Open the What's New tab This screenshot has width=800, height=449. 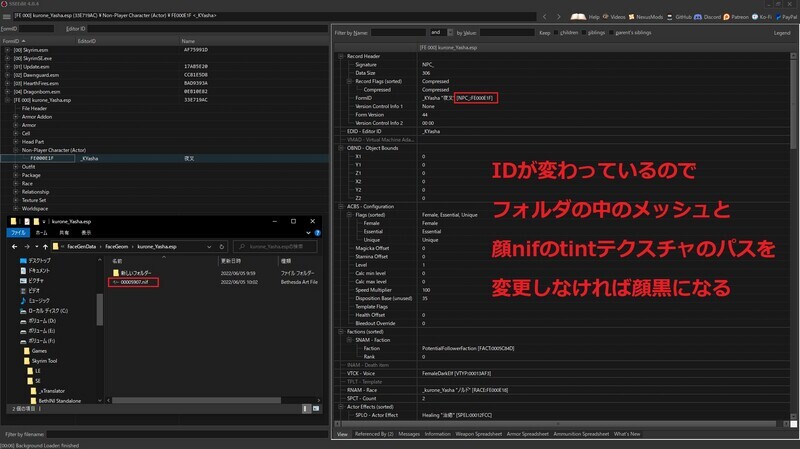pyautogui.click(x=627, y=434)
